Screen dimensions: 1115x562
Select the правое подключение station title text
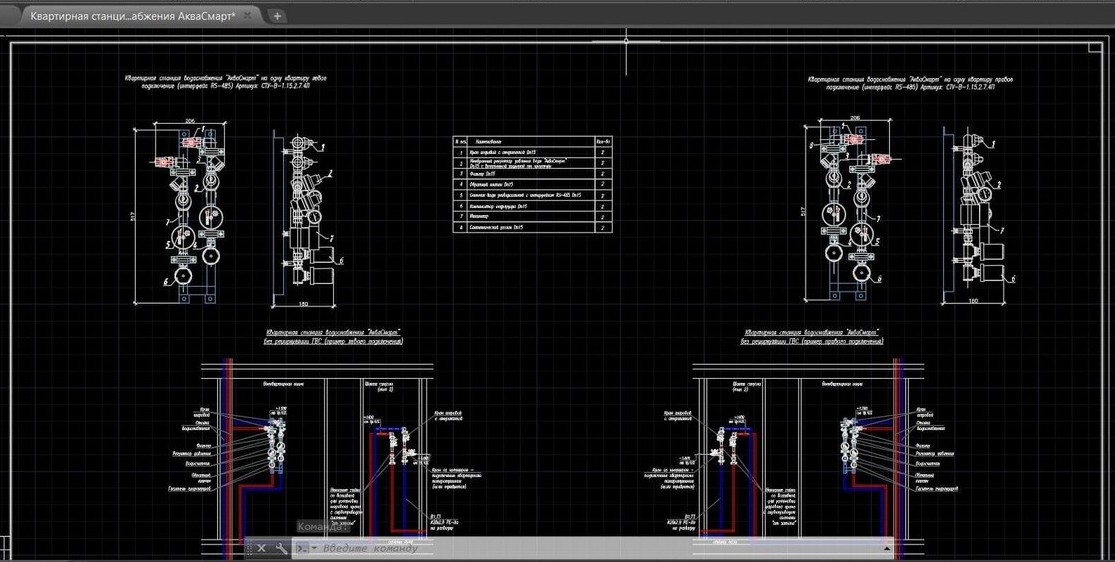tap(911, 82)
